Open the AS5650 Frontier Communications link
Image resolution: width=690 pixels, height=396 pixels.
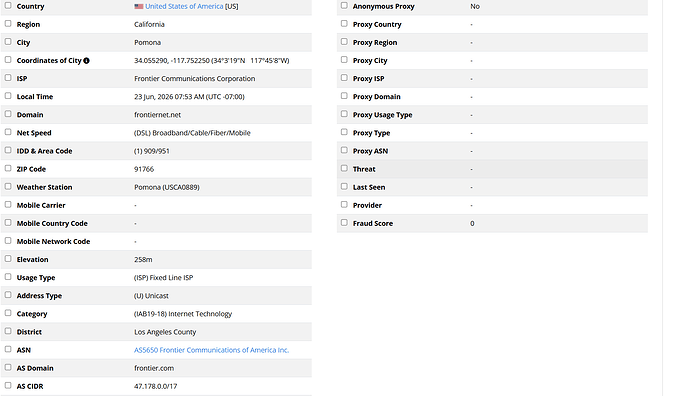point(211,350)
